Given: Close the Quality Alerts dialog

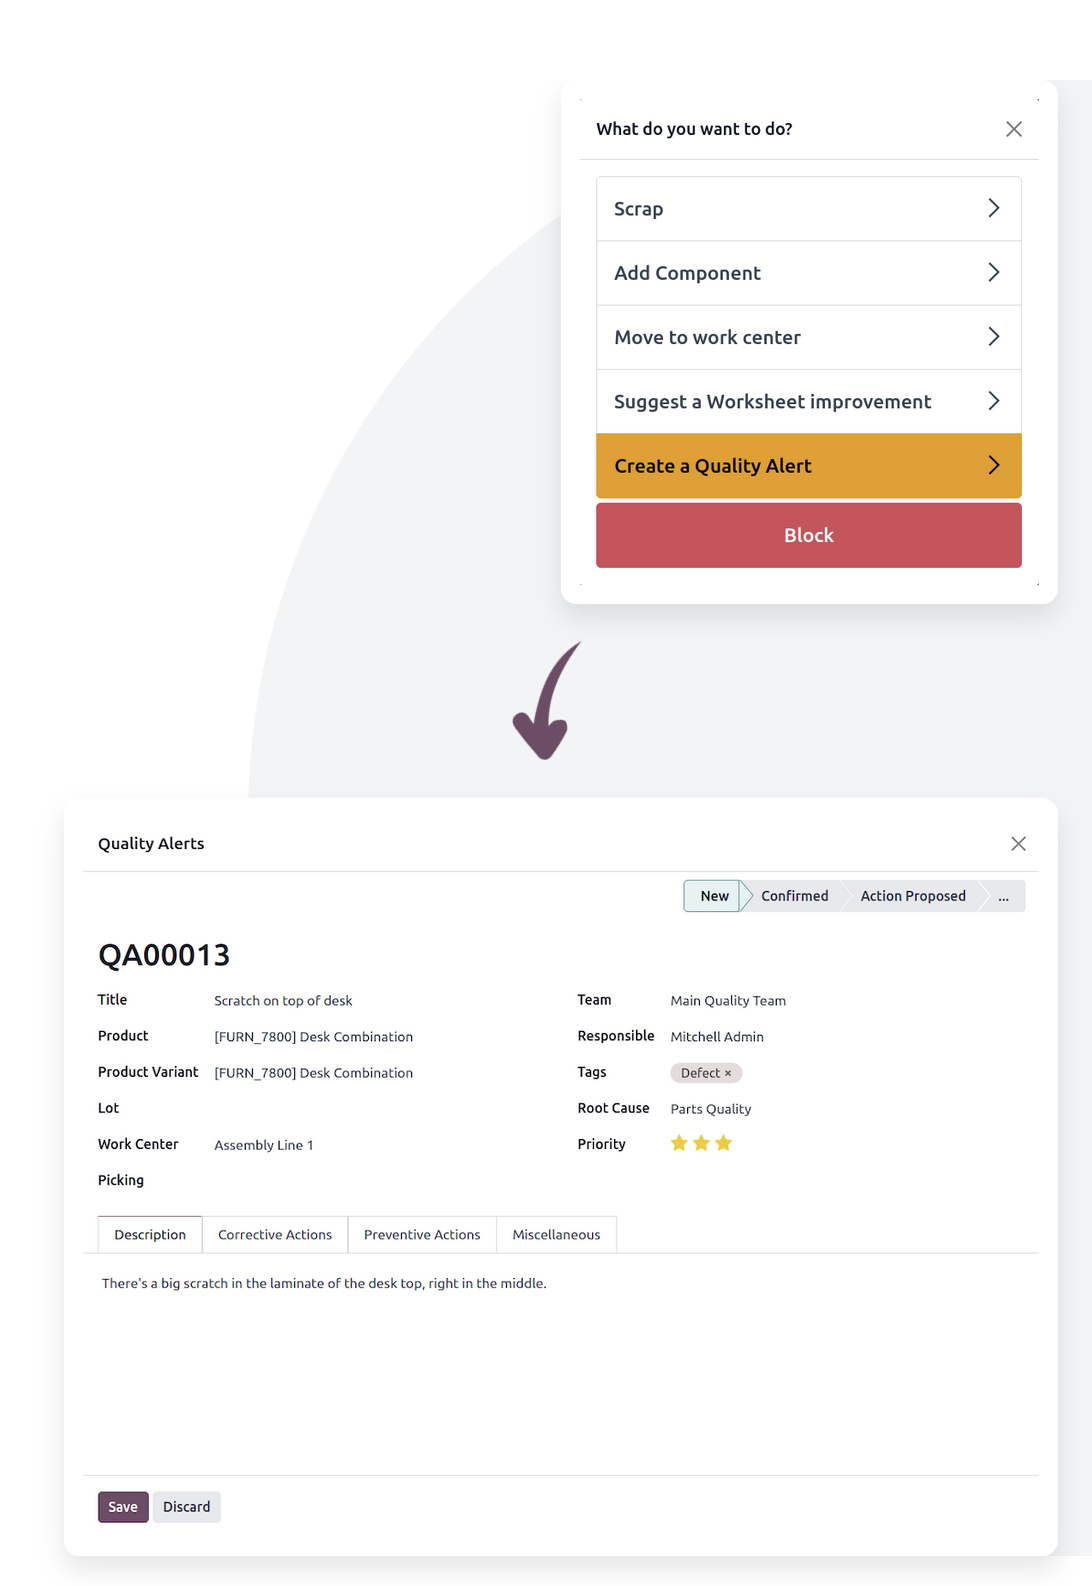Looking at the screenshot, I should click(1018, 844).
